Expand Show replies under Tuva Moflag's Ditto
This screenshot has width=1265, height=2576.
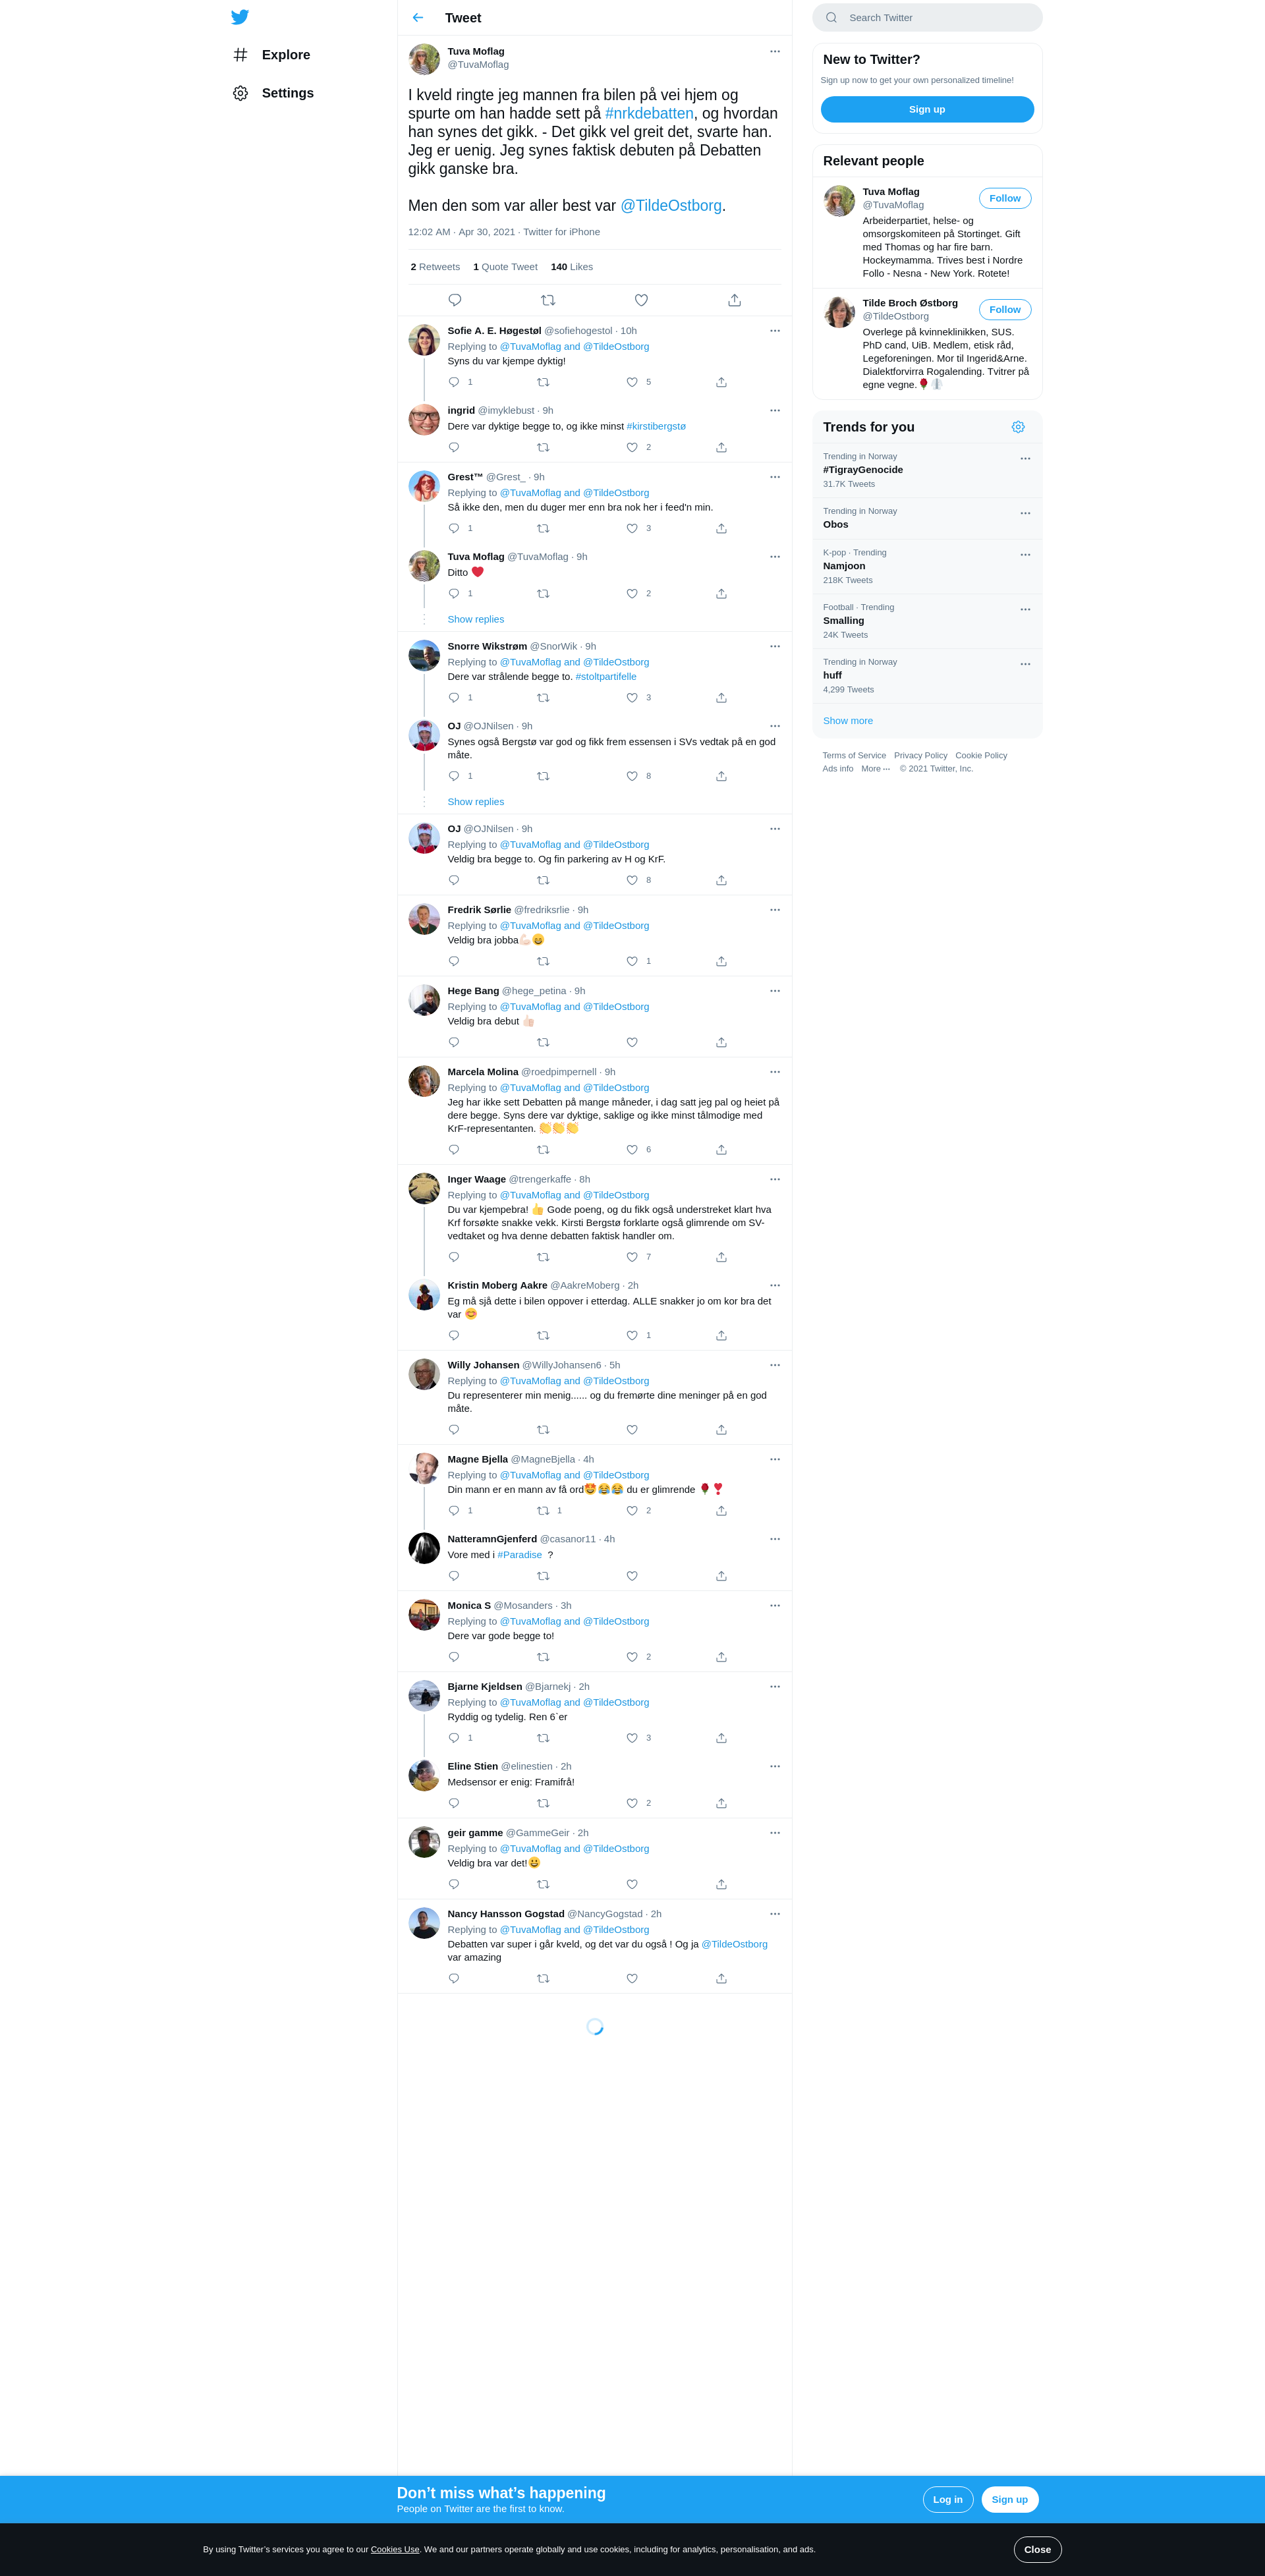tap(476, 620)
